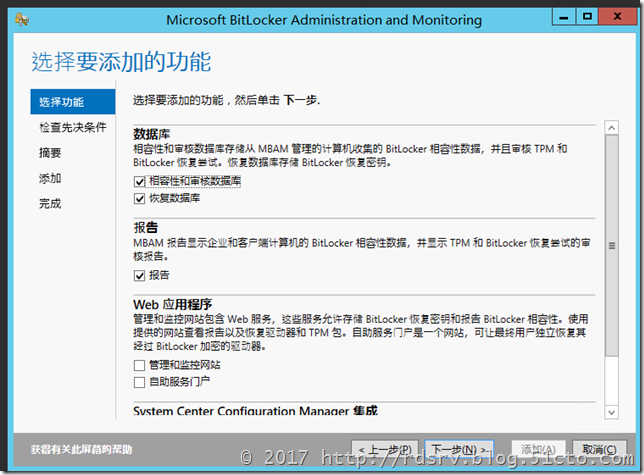Enable the 自助服务门户 checkbox
The image size is (644, 475).
pos(140,382)
